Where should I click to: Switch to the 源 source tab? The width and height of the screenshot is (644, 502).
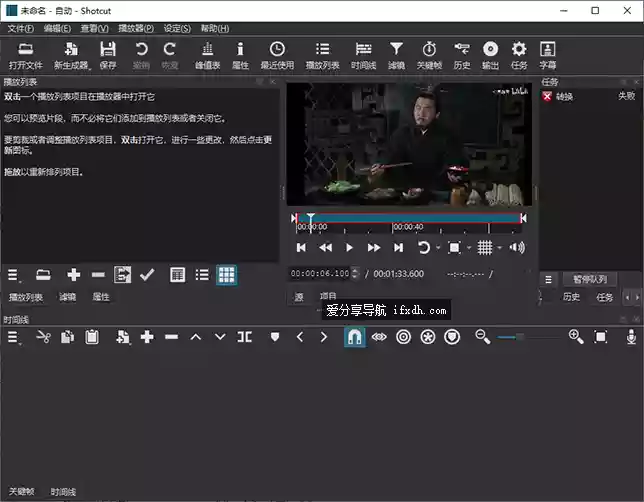[299, 297]
